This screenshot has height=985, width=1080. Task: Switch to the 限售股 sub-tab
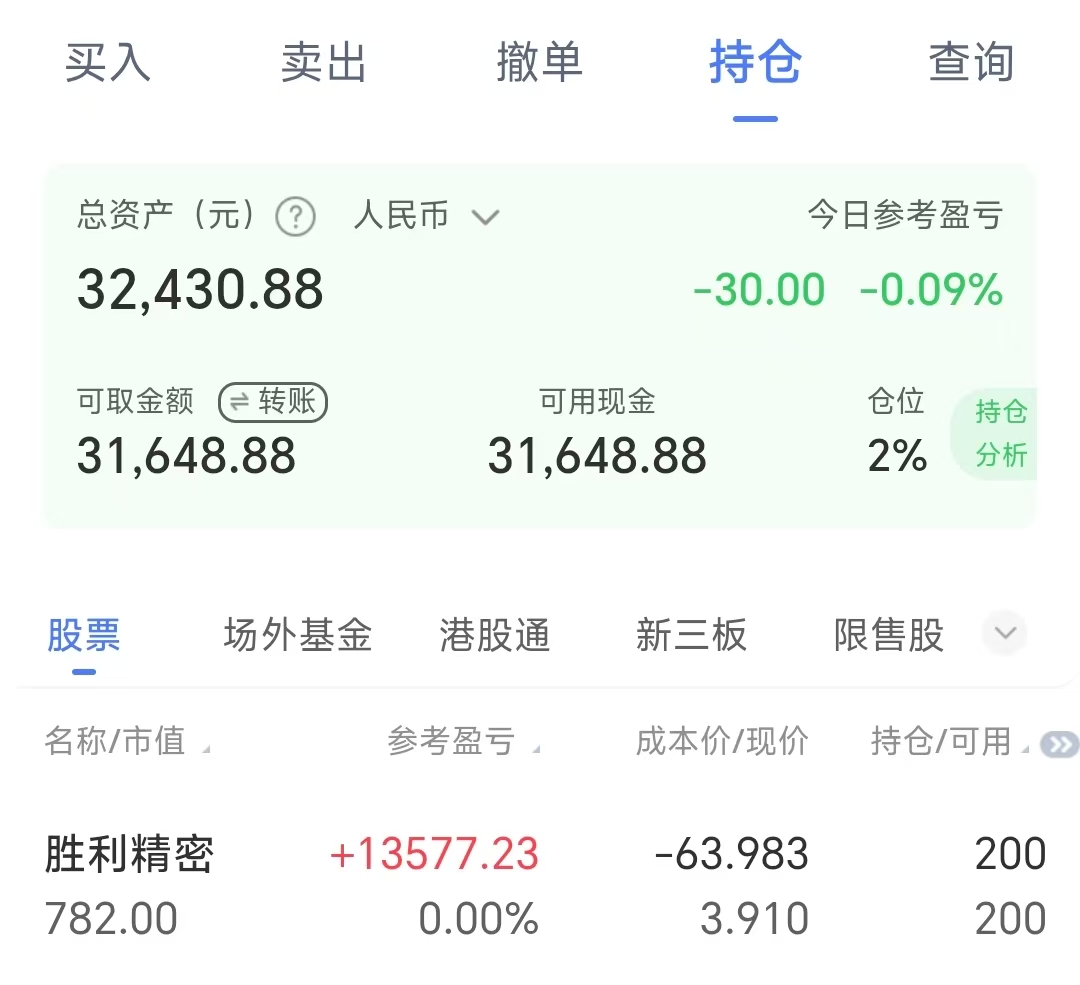click(x=889, y=635)
